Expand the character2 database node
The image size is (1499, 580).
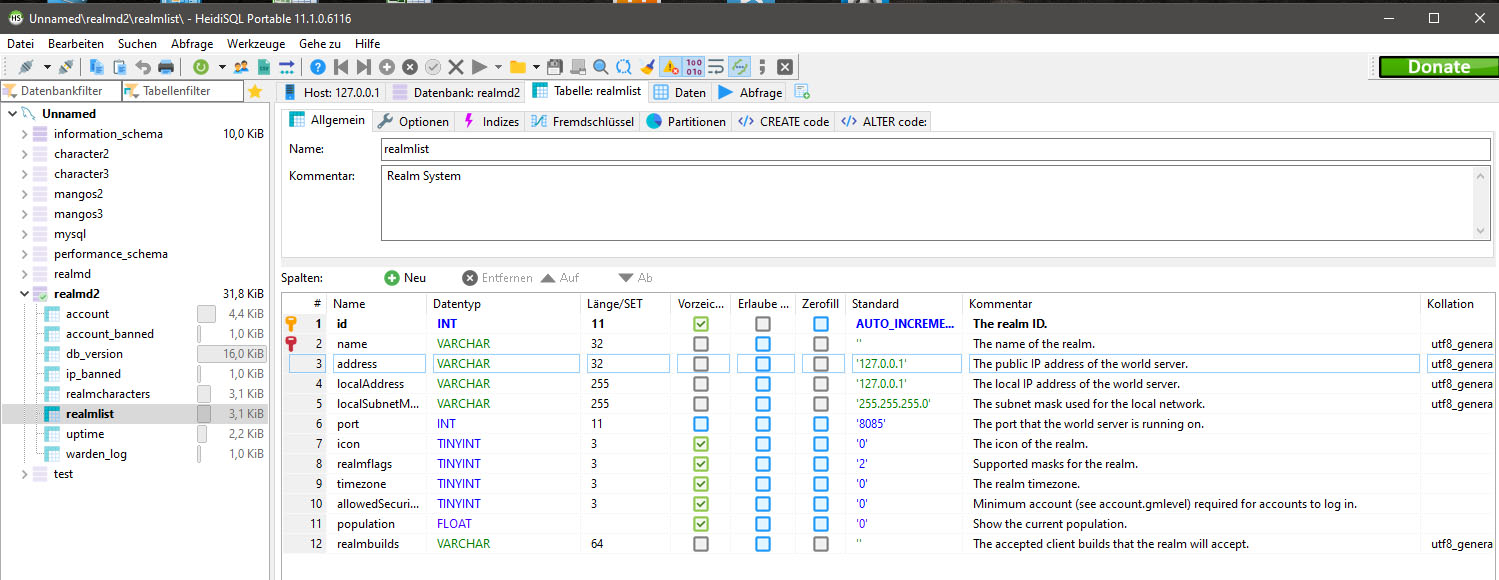pyautogui.click(x=25, y=154)
